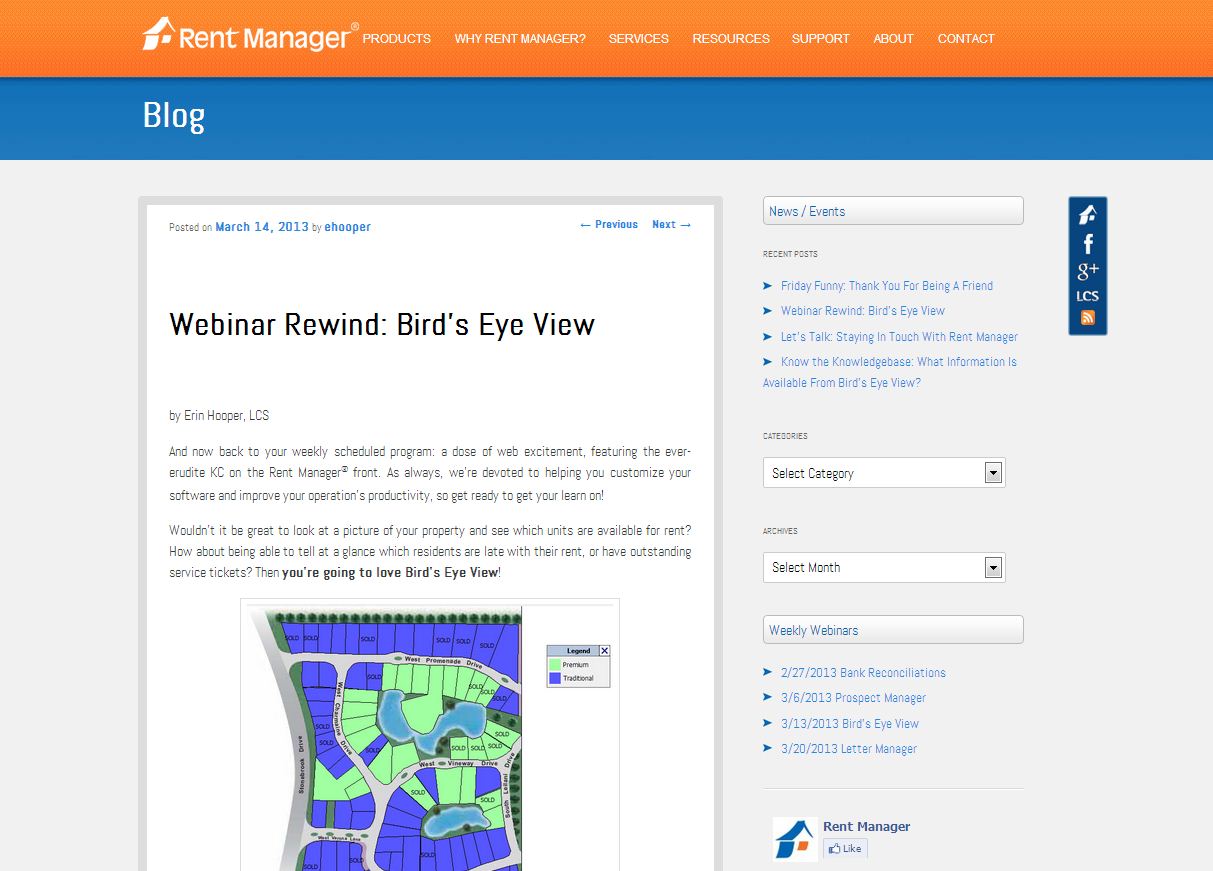Expand the Select Category dropdown

coord(884,473)
